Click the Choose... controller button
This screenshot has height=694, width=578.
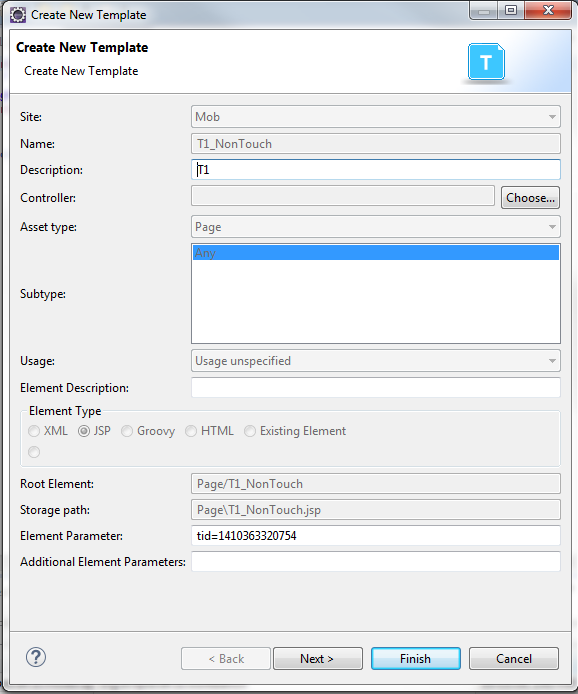pos(530,197)
